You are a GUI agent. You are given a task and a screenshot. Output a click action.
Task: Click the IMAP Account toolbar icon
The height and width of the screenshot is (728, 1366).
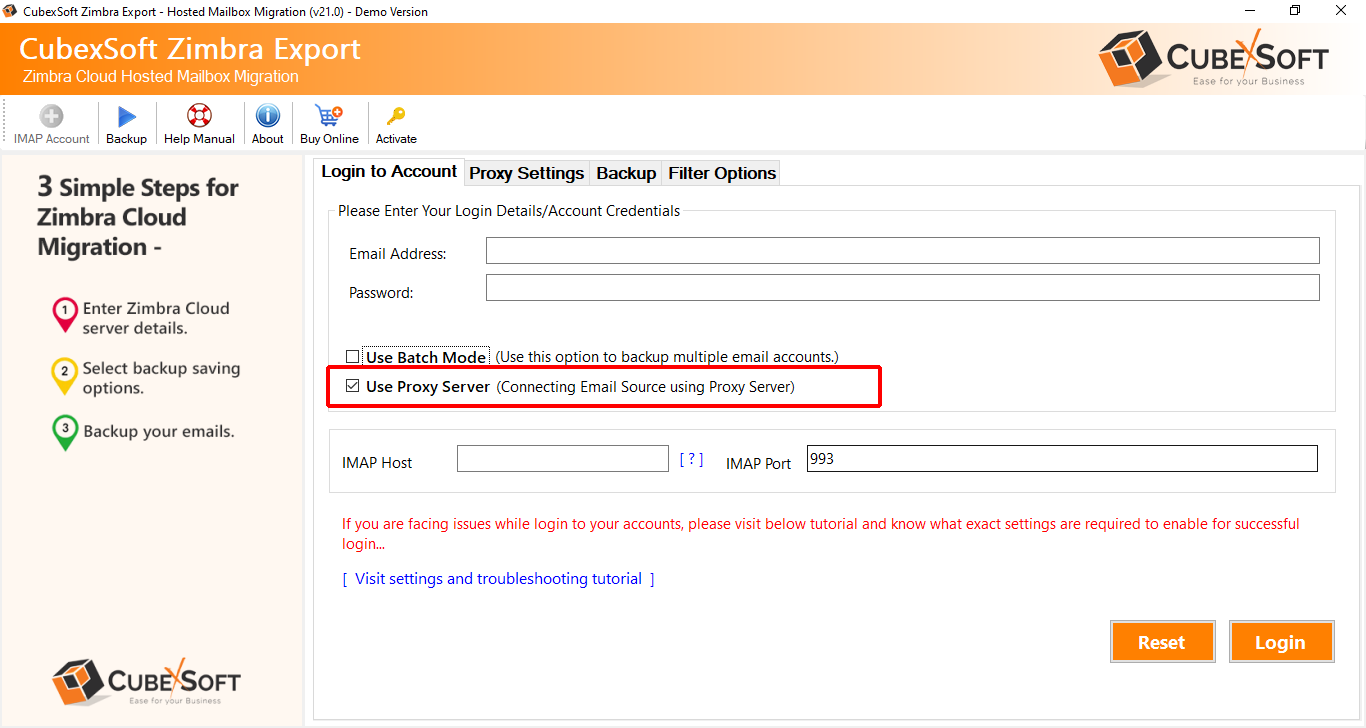[51, 116]
